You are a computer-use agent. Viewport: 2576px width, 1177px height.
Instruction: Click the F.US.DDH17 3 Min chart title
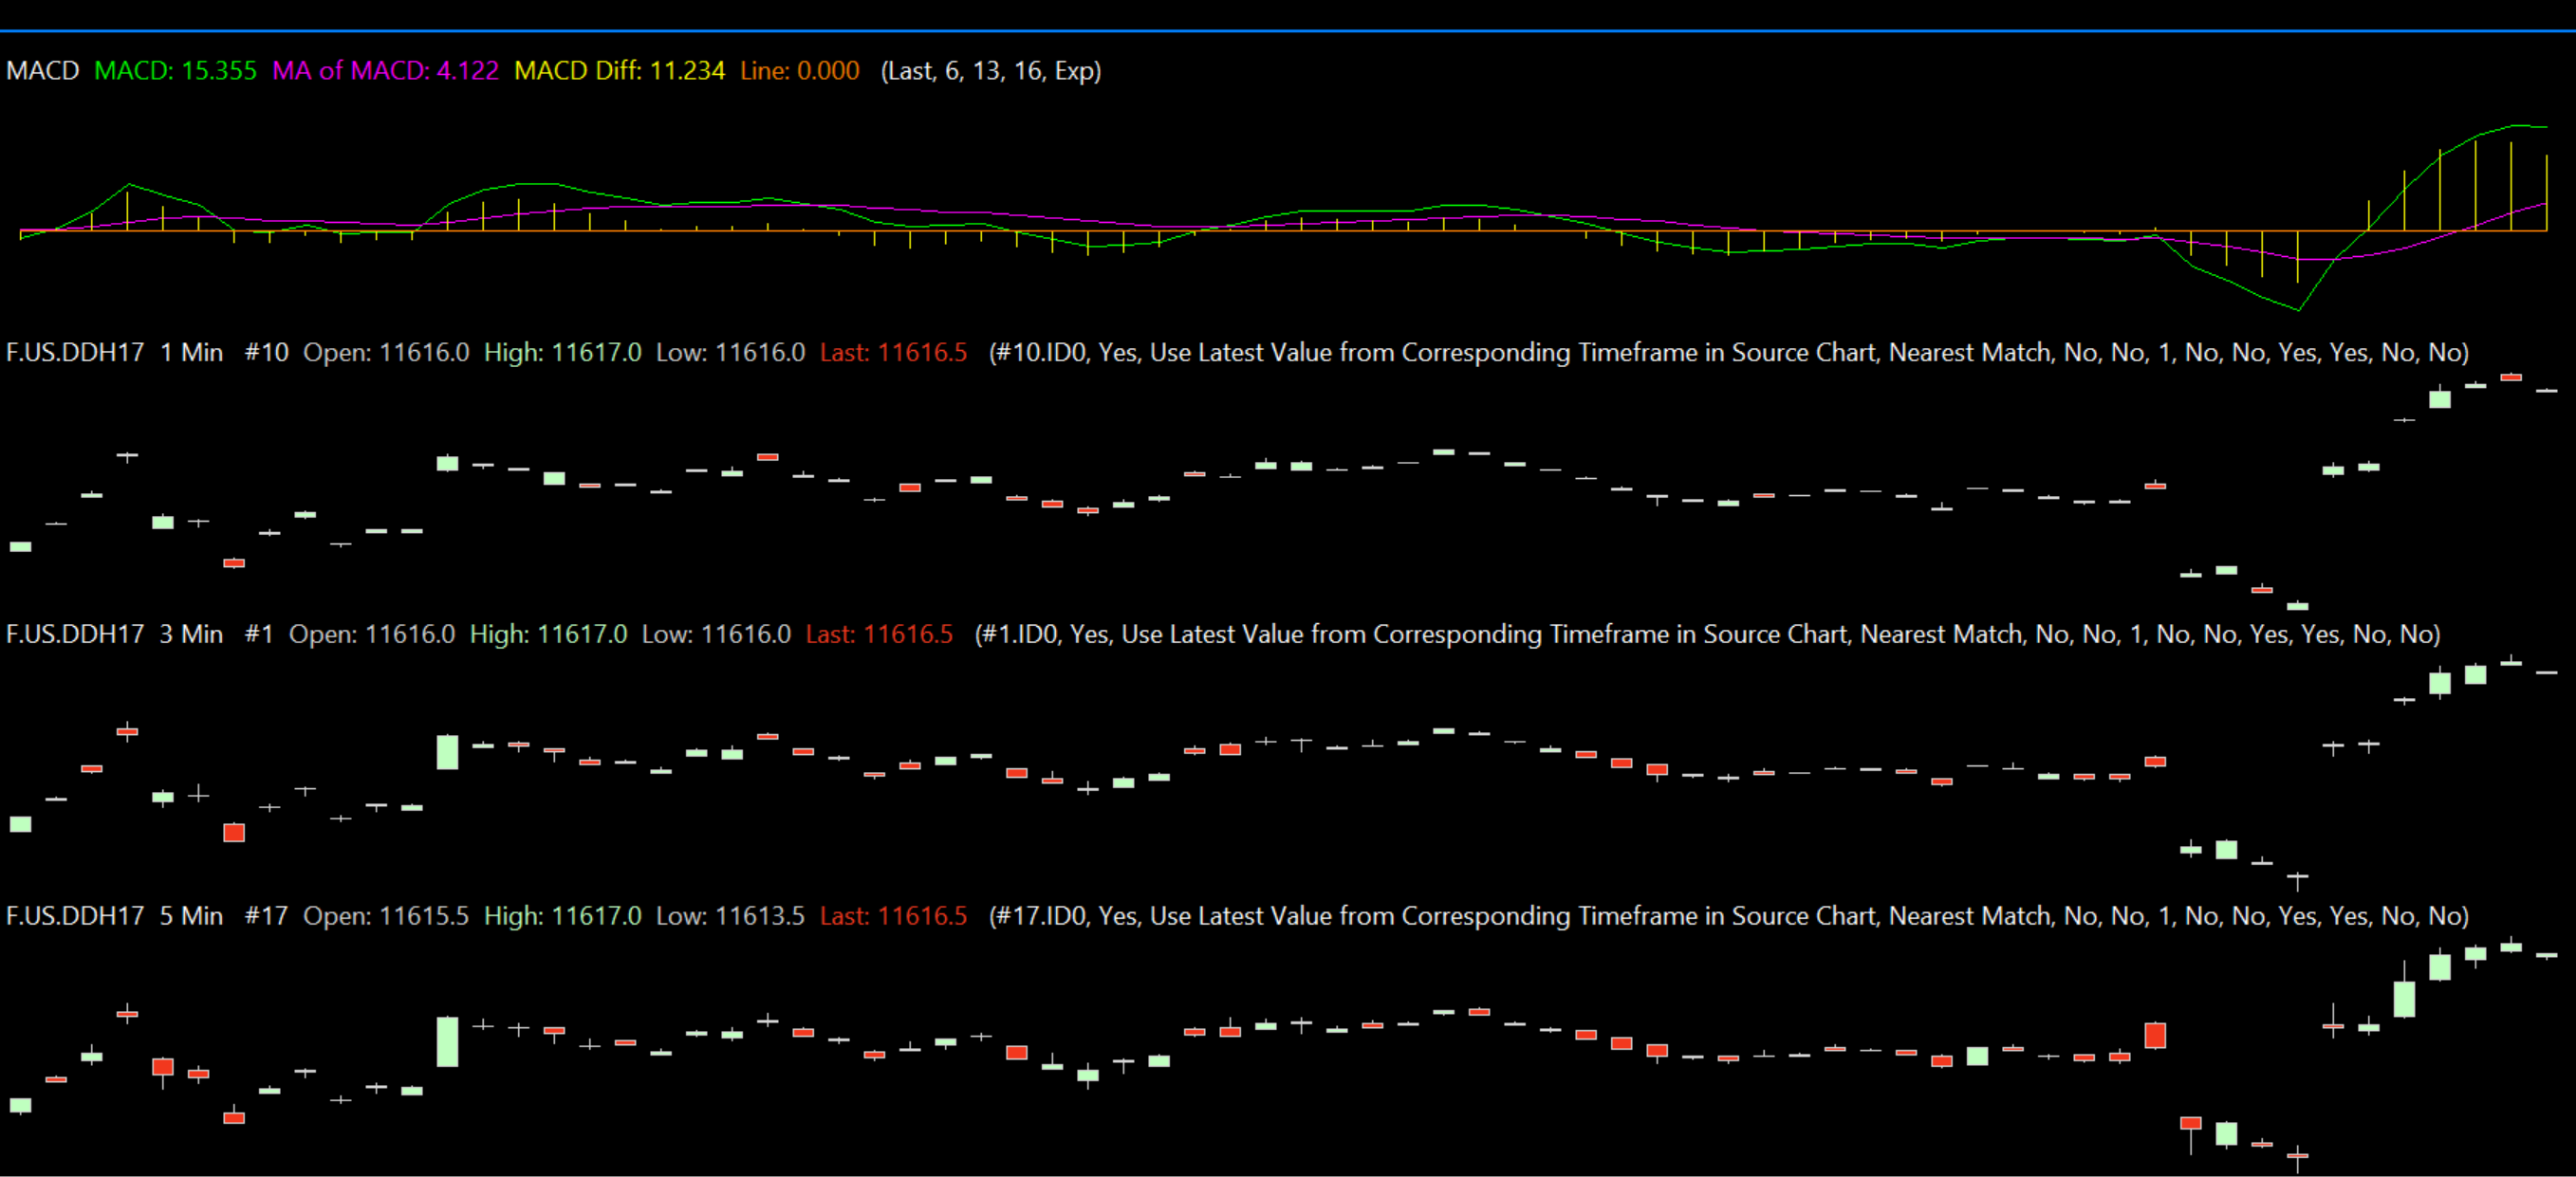tap(114, 634)
